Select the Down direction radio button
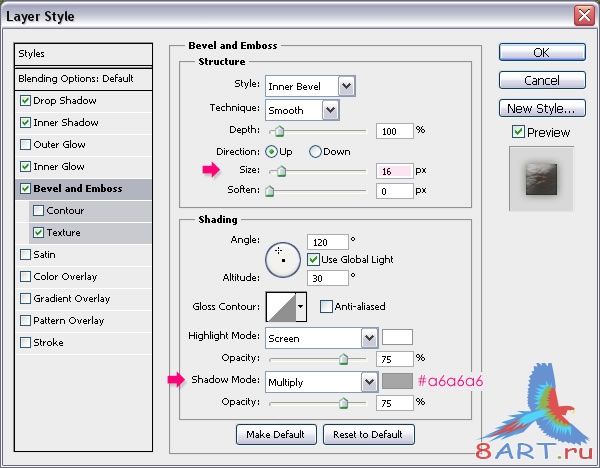600x468 pixels. tap(315, 152)
